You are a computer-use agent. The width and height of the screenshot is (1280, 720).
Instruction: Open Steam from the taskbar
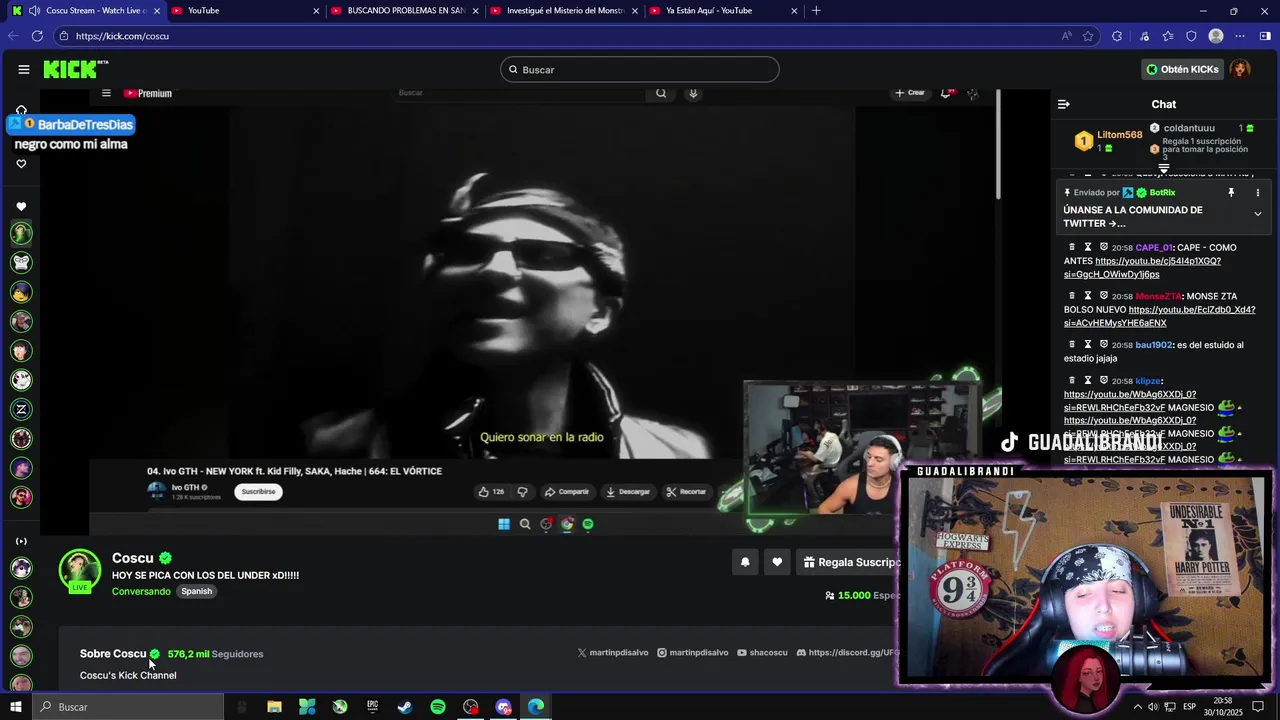click(x=405, y=707)
